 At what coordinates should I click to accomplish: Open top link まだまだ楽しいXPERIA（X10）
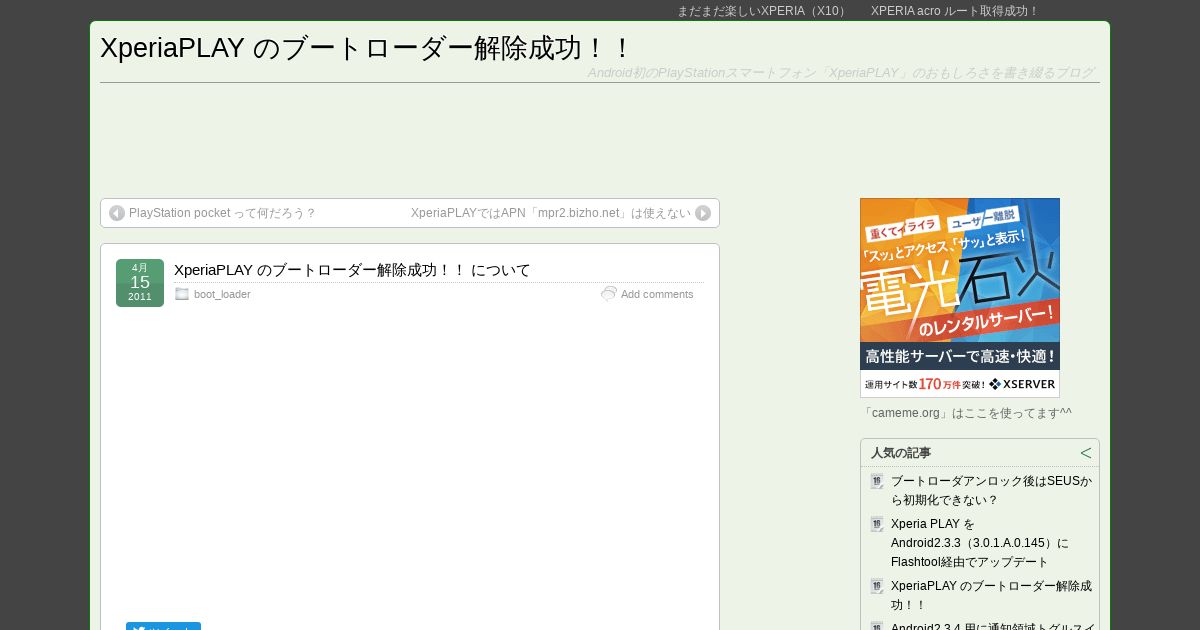pyautogui.click(x=762, y=11)
